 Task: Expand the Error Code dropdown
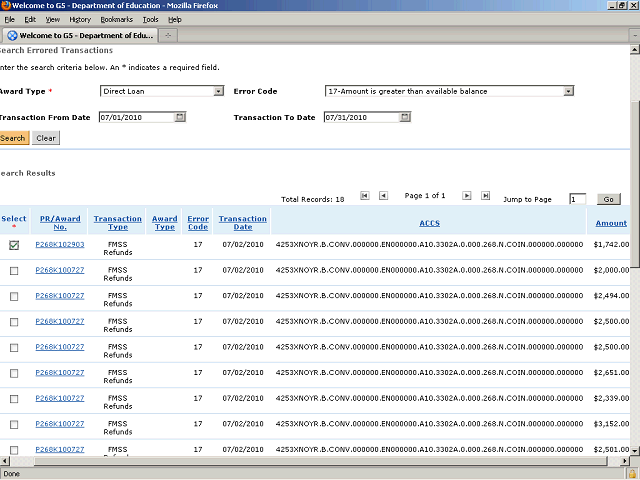568,91
